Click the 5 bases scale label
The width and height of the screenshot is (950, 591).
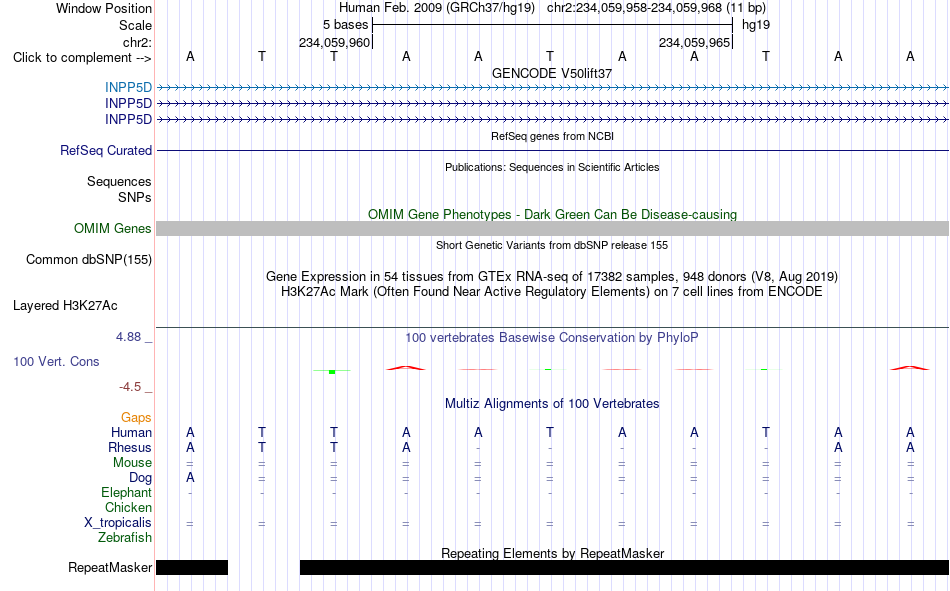tap(345, 25)
